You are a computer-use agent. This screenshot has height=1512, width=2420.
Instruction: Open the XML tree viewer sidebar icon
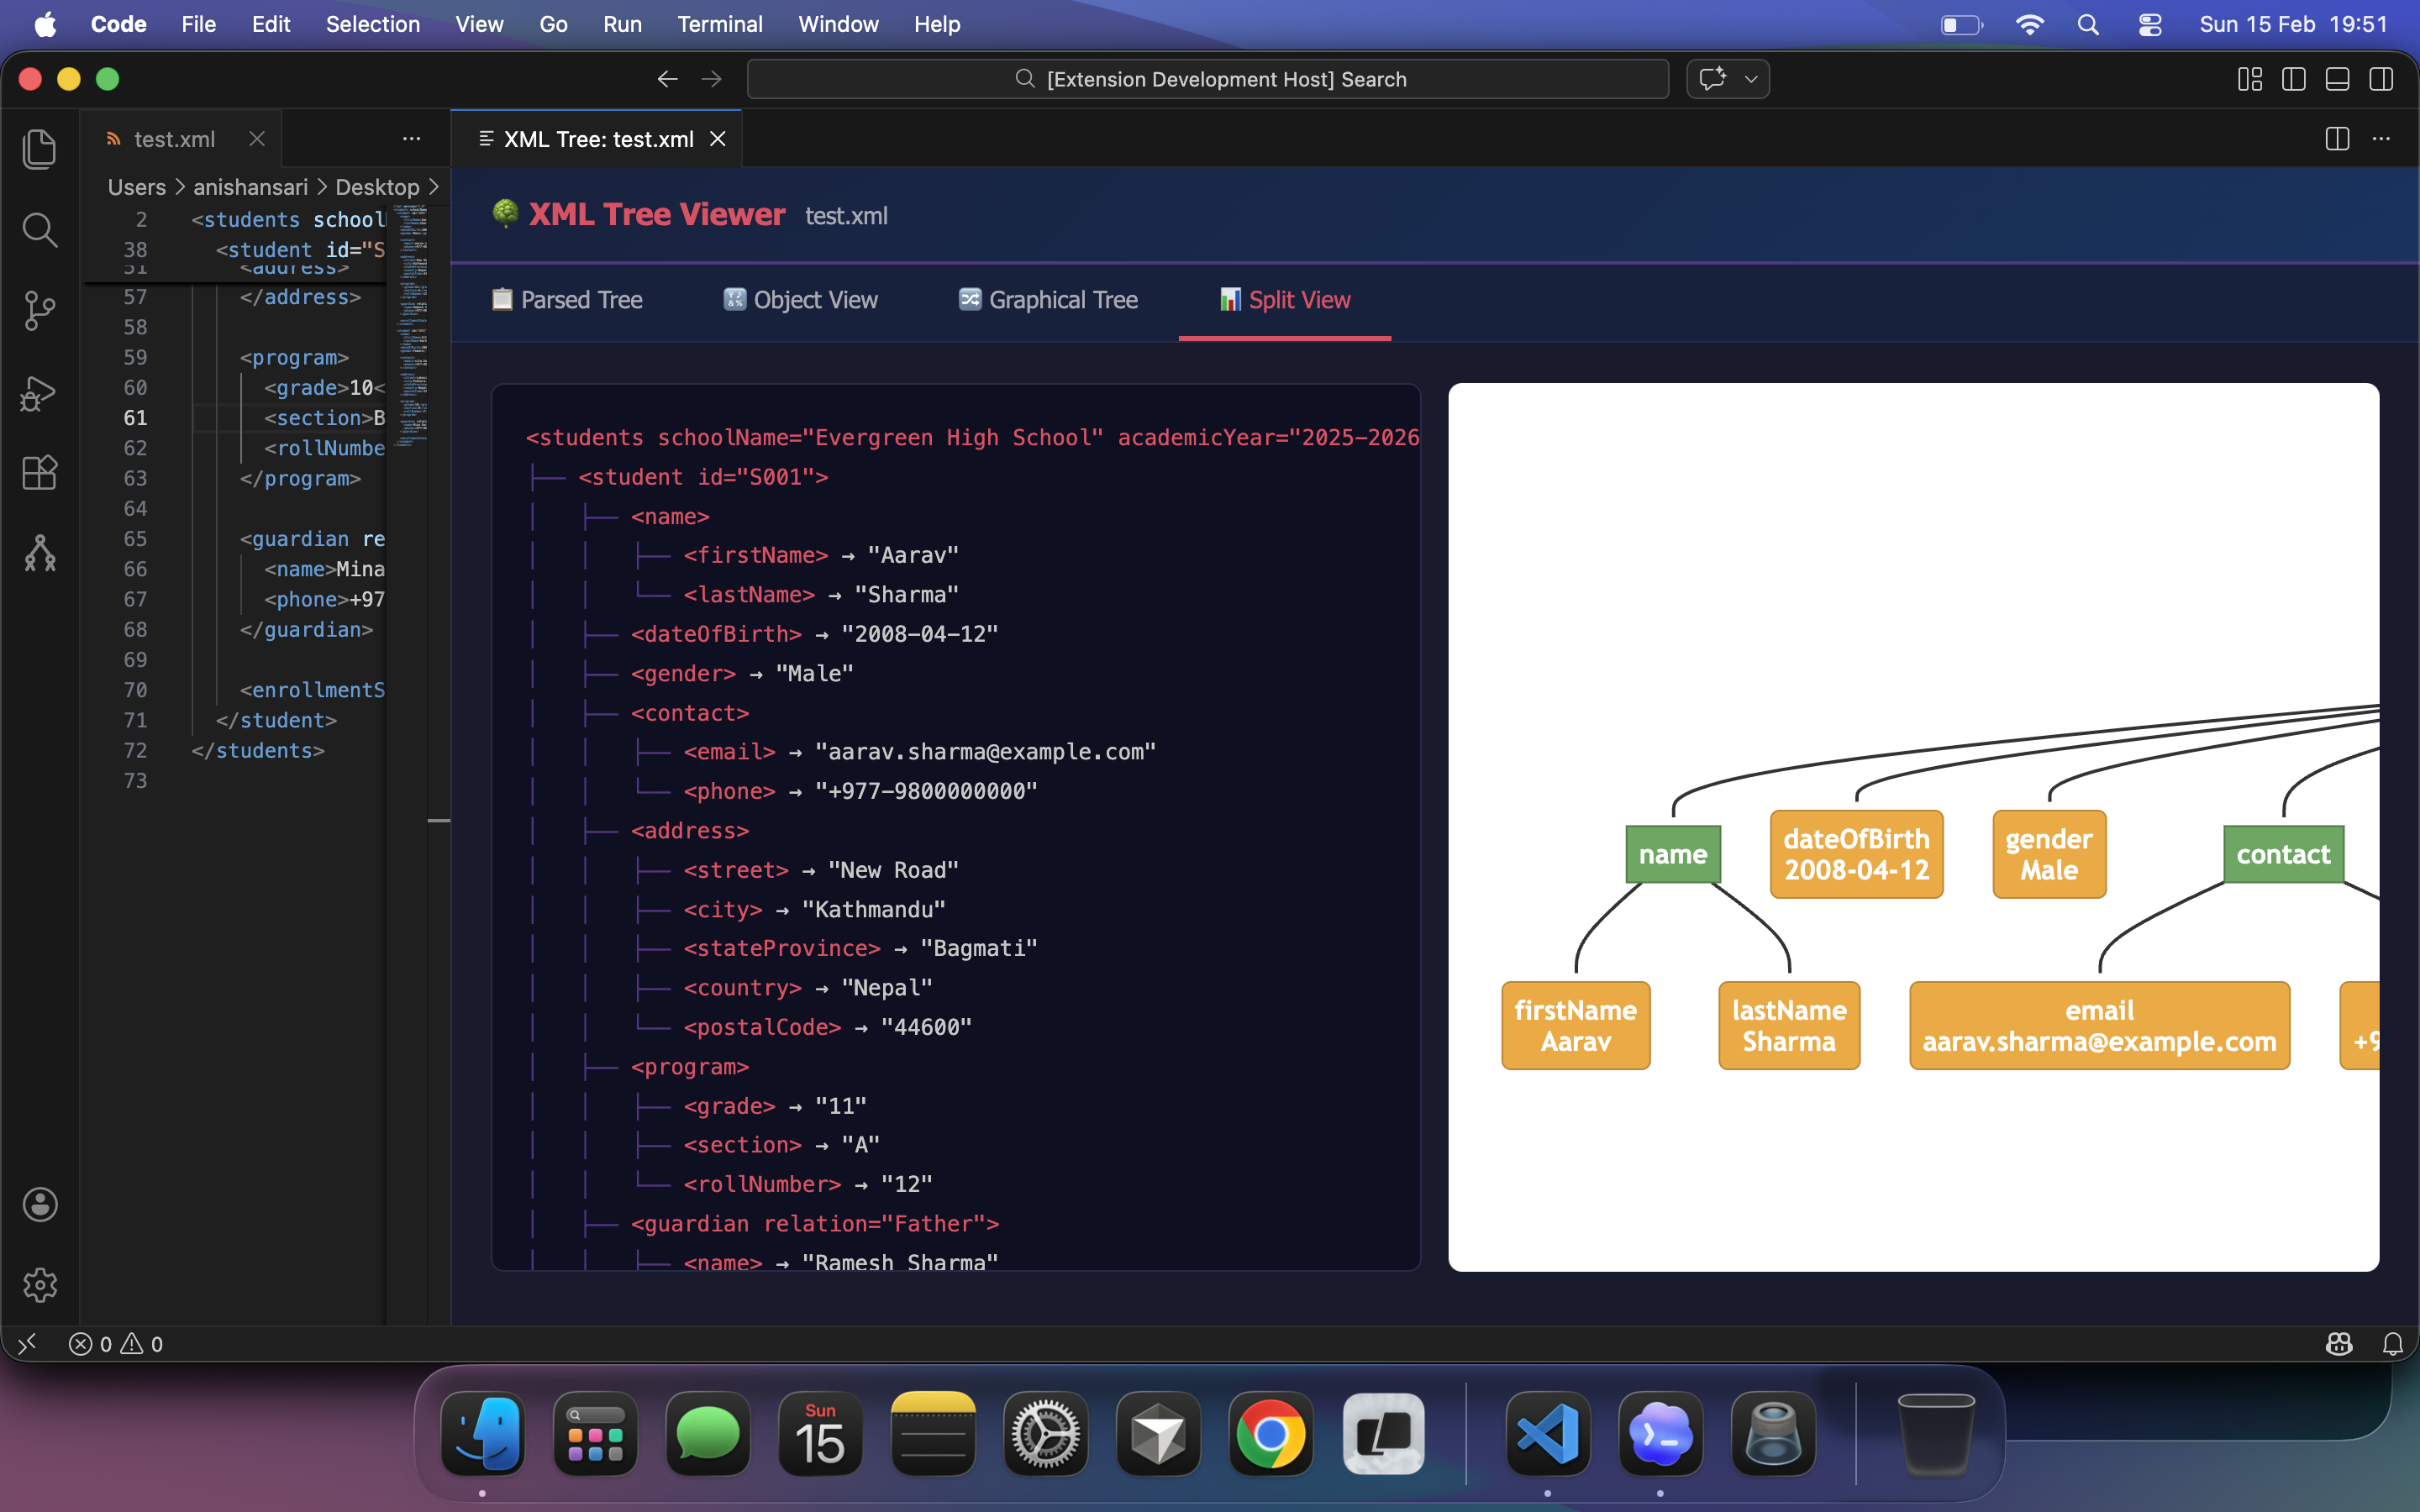(39, 553)
